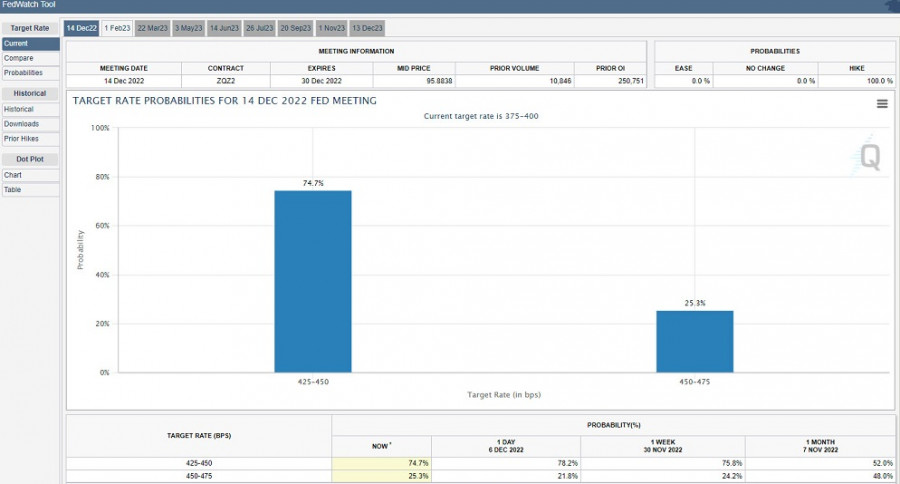Switch to the 1 Feb23 meeting tab
Image resolution: width=900 pixels, height=484 pixels.
click(x=116, y=28)
